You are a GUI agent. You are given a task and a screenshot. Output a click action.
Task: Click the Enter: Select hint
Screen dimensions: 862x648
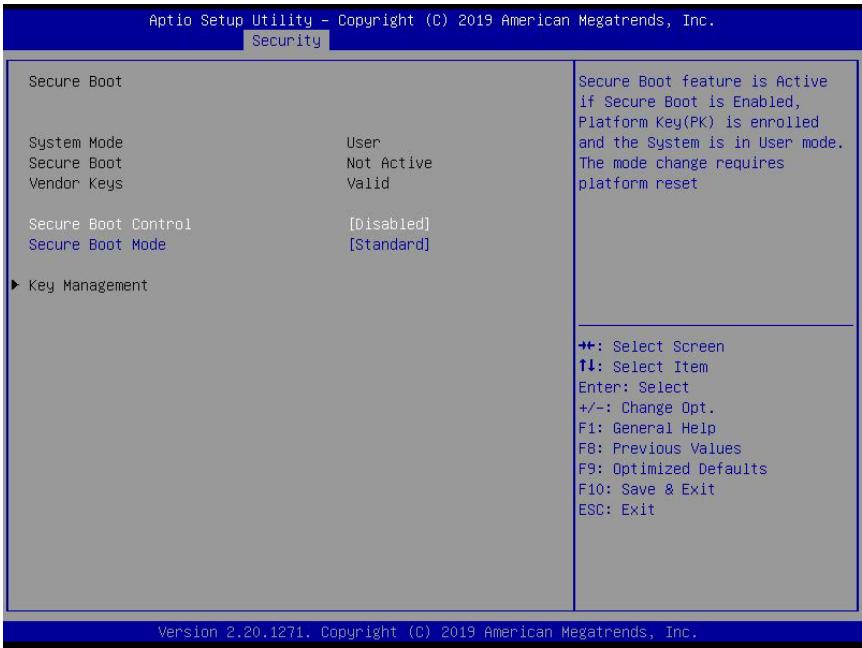pyautogui.click(x=633, y=387)
